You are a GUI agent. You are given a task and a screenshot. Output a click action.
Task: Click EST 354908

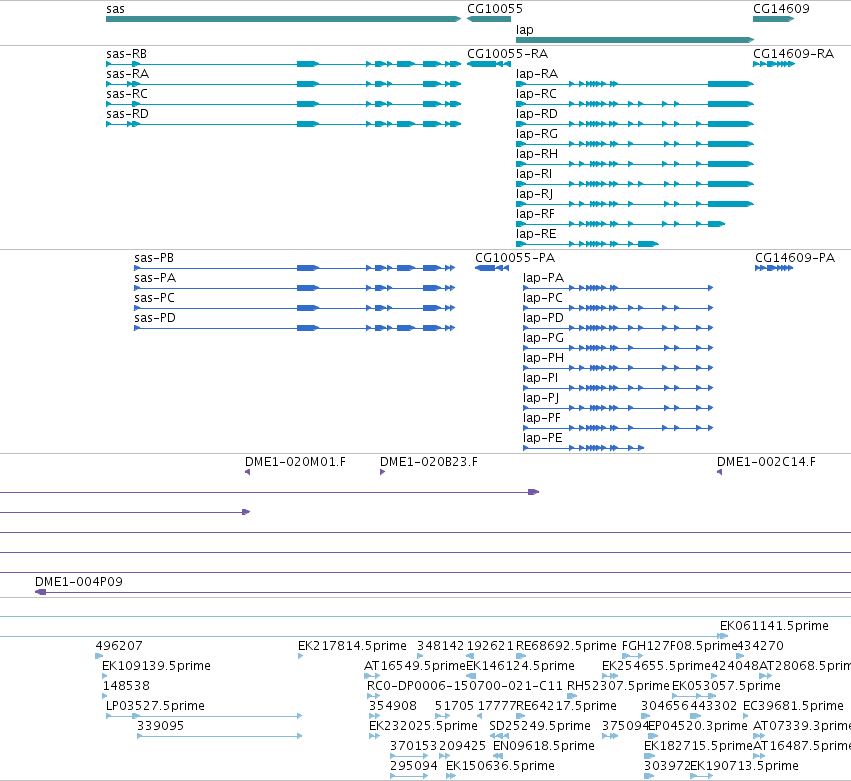coord(393,706)
